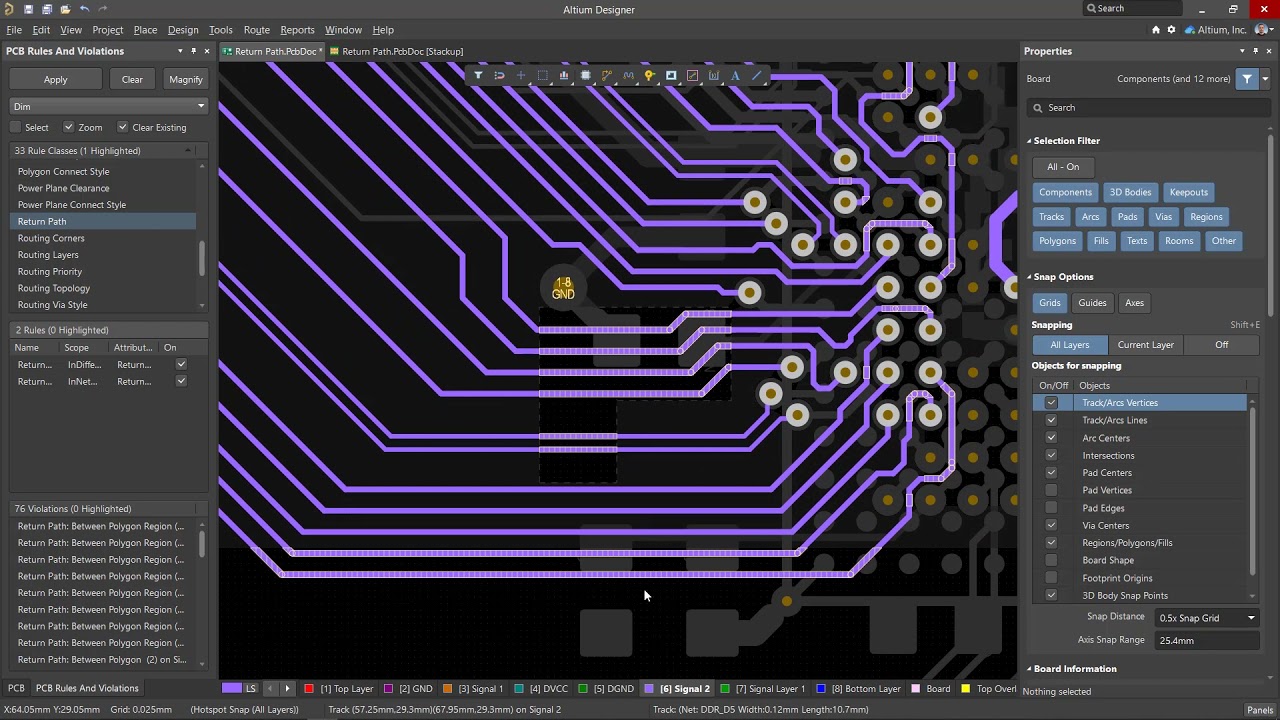Image resolution: width=1280 pixels, height=720 pixels.
Task: Click the Signal 2 purple layer color swatch
Action: point(649,689)
